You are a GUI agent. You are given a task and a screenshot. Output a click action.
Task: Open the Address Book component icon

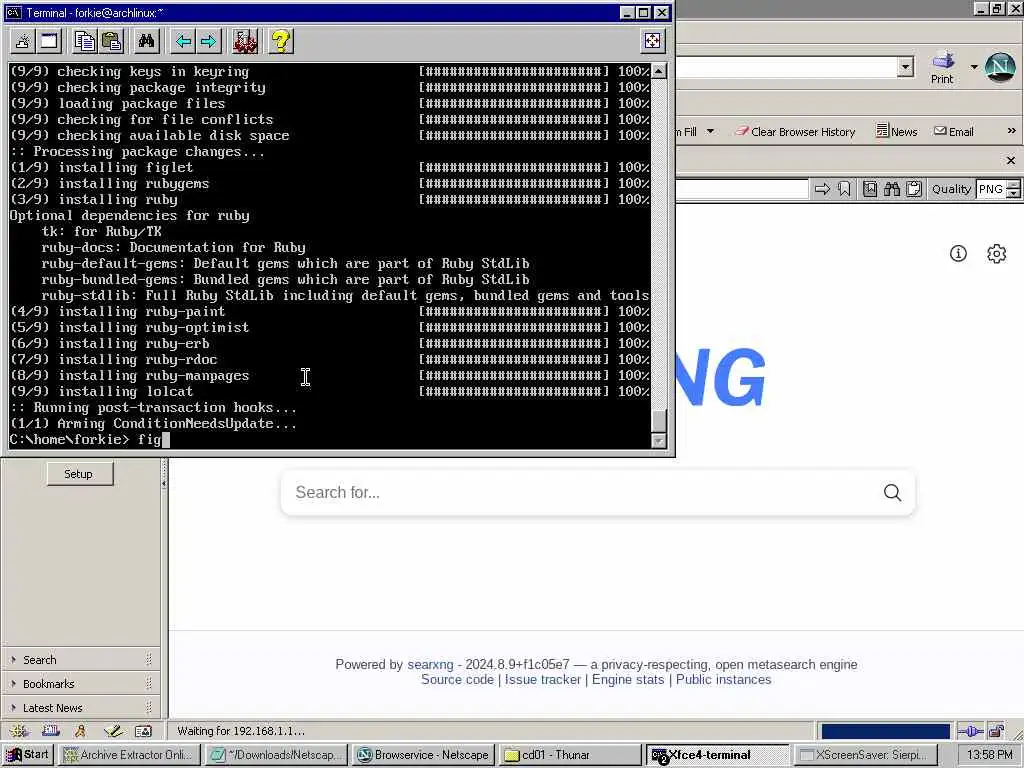coord(143,731)
